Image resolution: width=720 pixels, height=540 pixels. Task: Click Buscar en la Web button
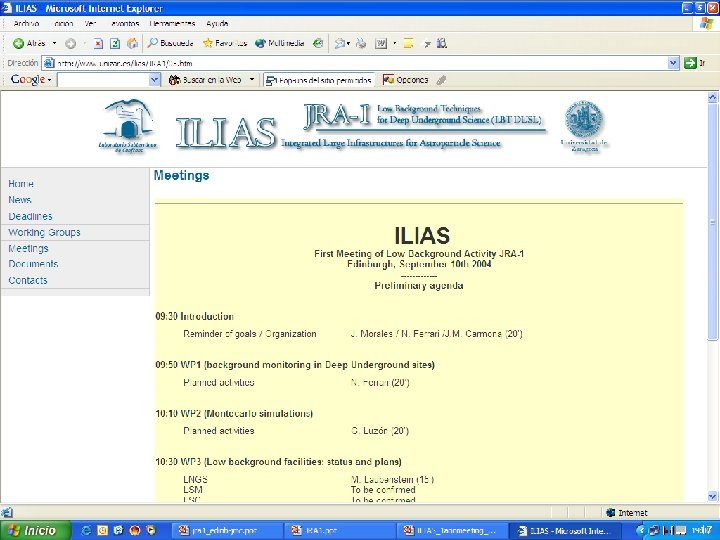tap(205, 80)
